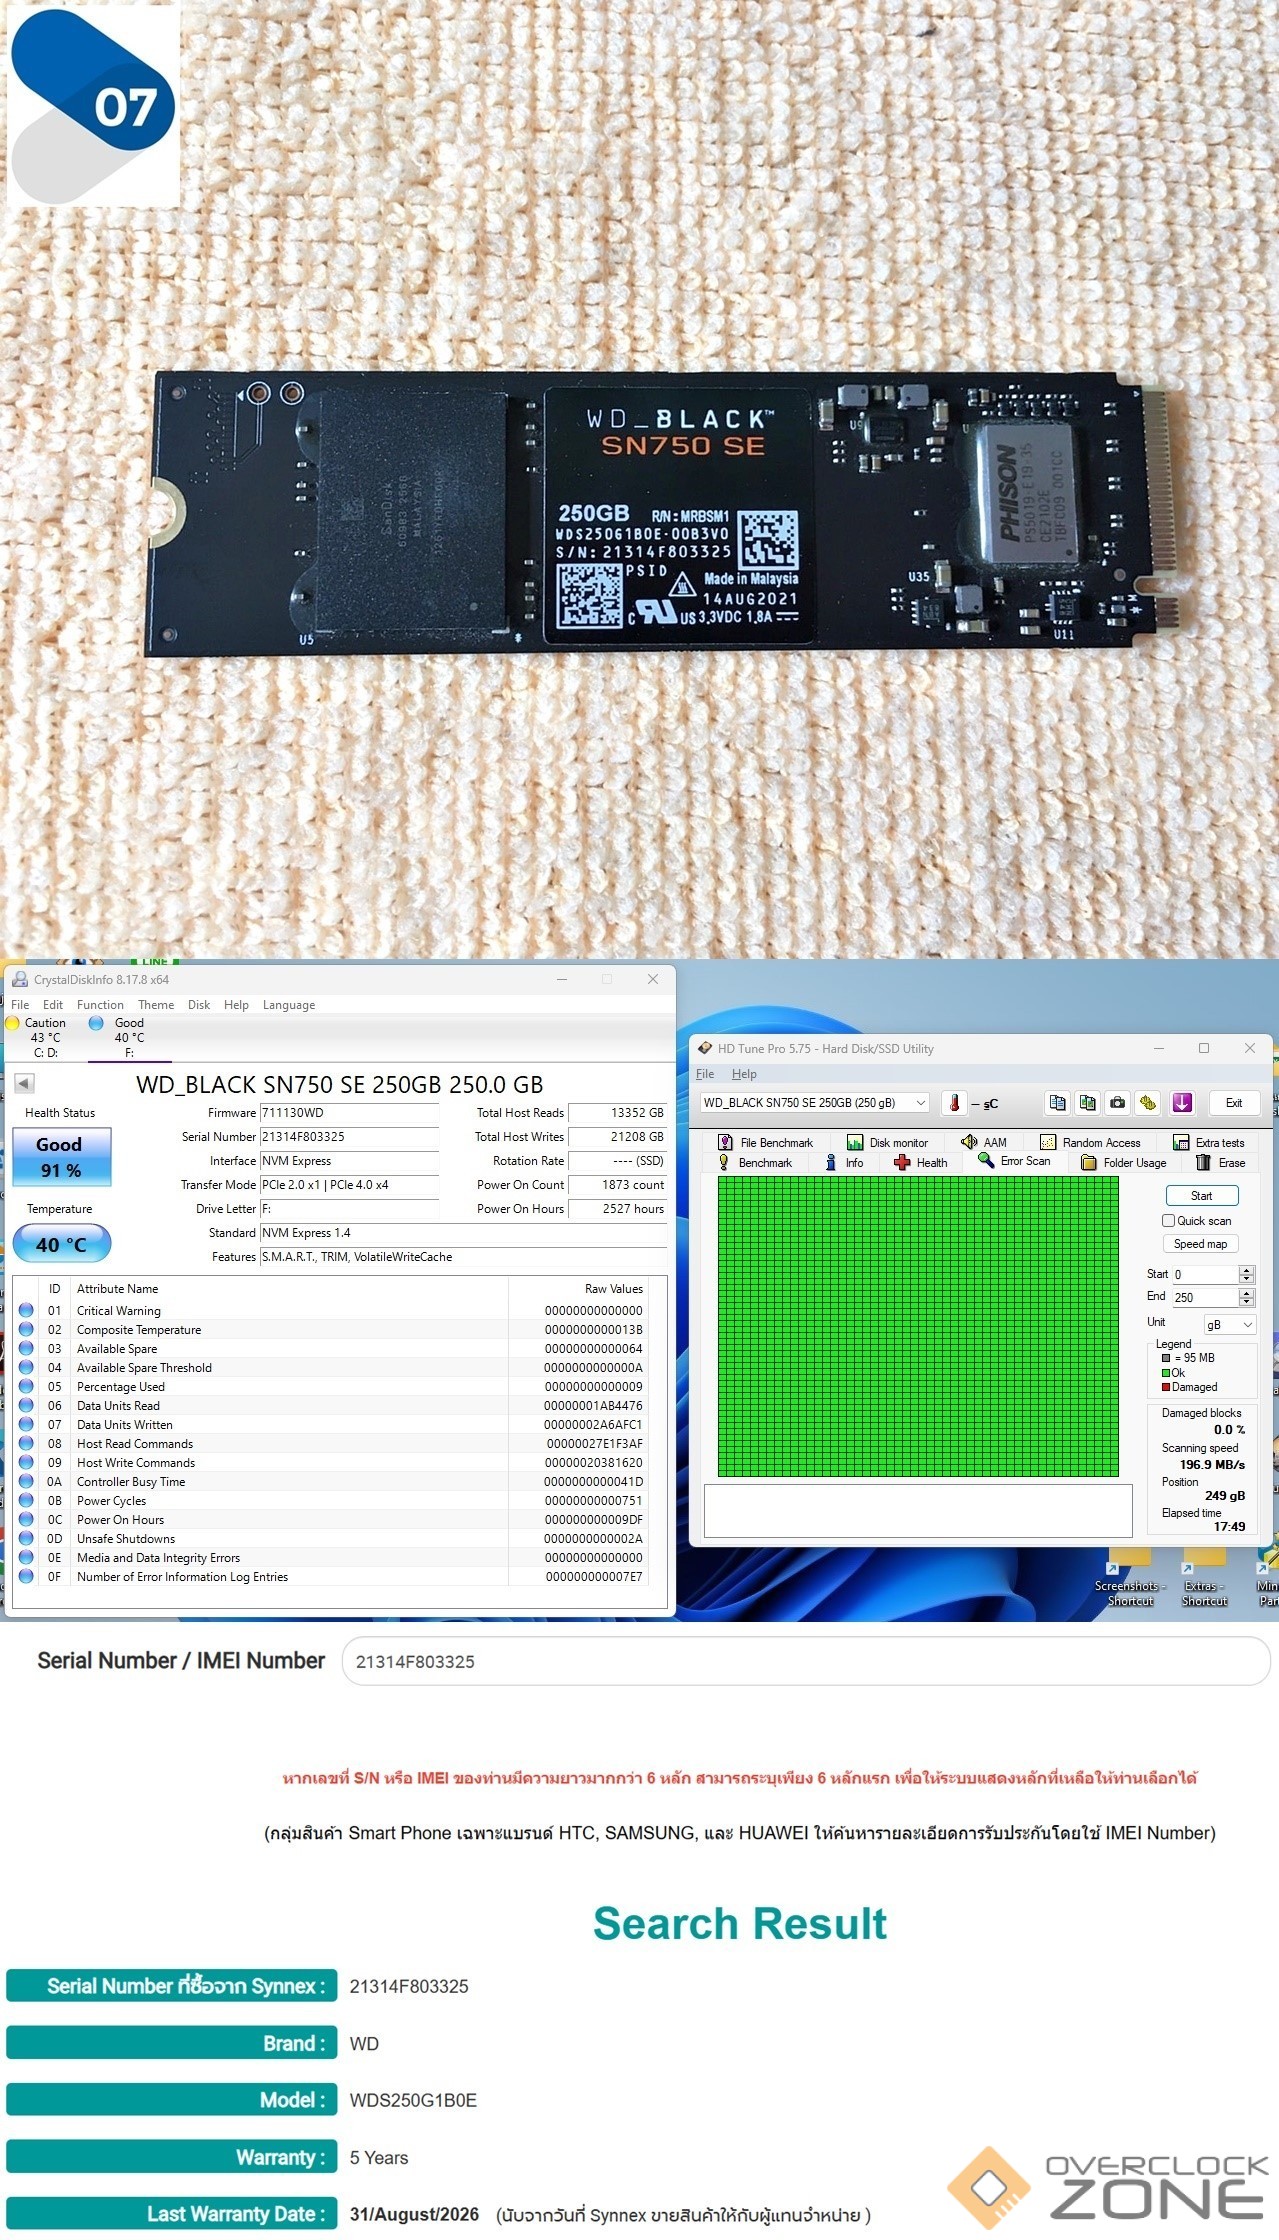Copy text results to clipboard in HD Tune
Screen dimensions: 1279x2240
[1057, 1102]
